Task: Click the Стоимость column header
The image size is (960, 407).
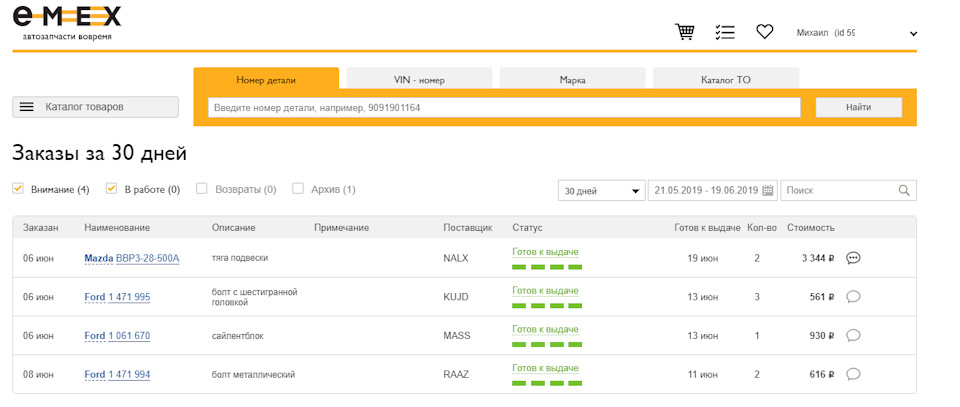Action: point(811,228)
